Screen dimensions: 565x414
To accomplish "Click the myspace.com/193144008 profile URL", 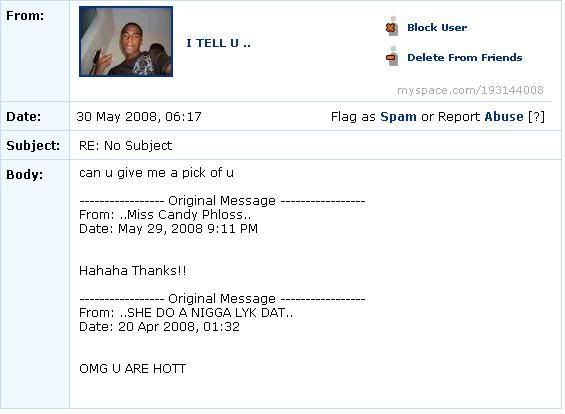I will click(x=470, y=90).
